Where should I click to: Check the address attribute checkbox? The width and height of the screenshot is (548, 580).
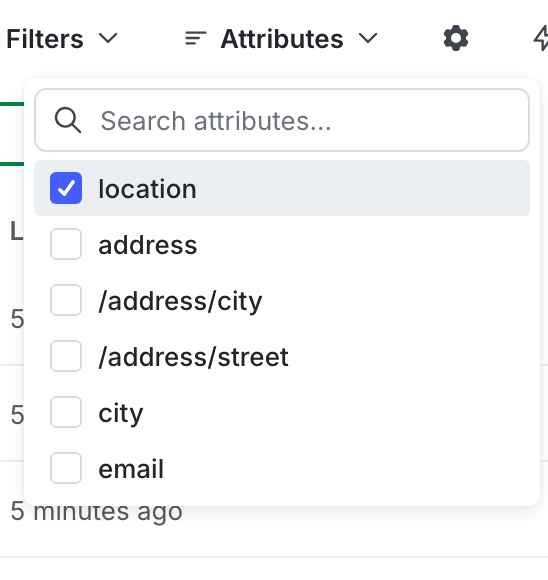point(66,244)
